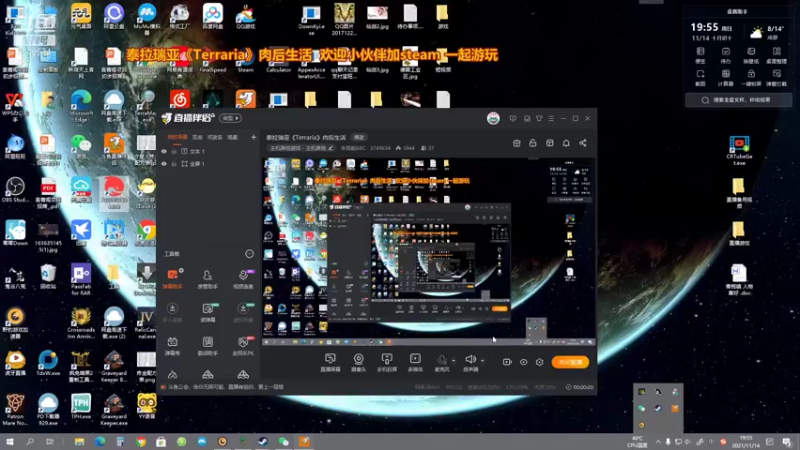The height and width of the screenshot is (450, 800).
Task: Click the 修改 button beside stream title
Action: (x=359, y=137)
